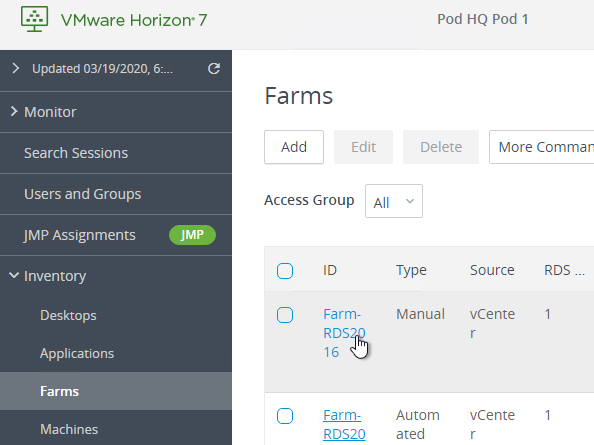
Task: Expand the Updated status chevron
Action: point(16,69)
